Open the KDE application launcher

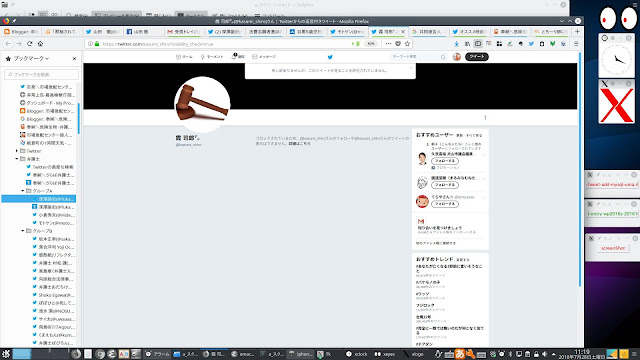[x=6, y=354]
